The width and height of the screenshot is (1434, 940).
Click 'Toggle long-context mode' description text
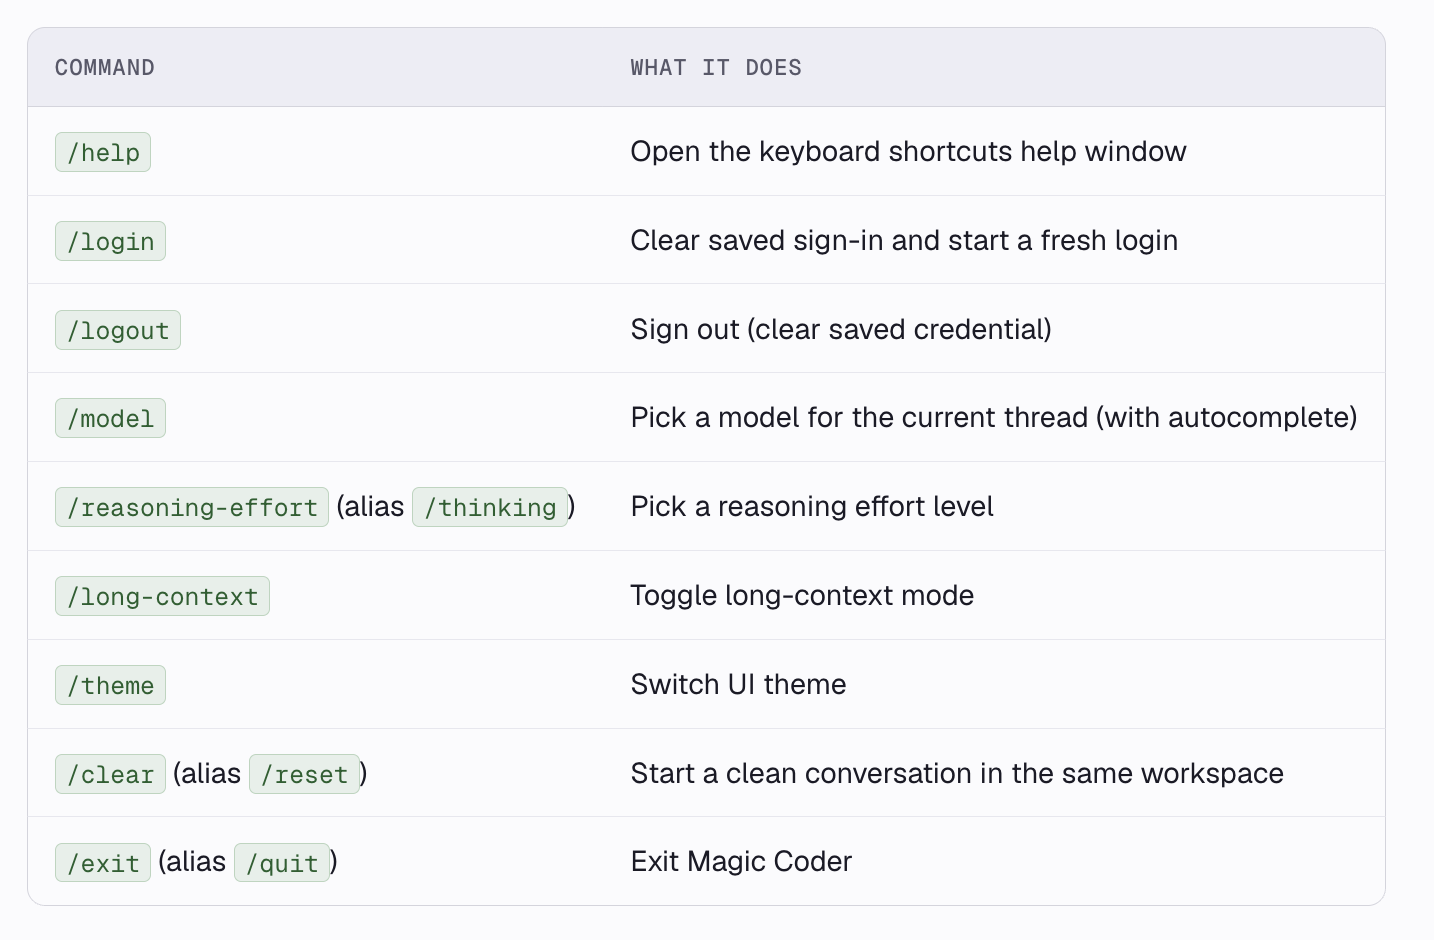802,595
